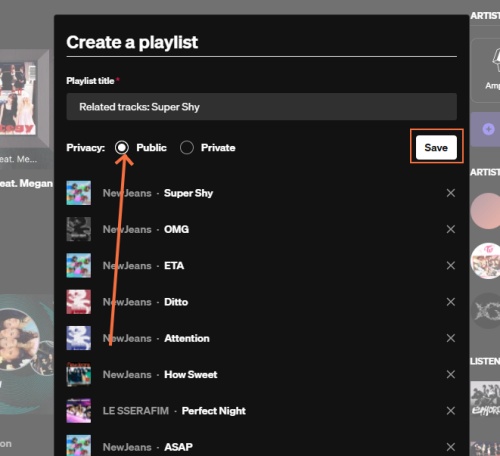Click the ETA track title
The image size is (500, 456).
click(174, 266)
